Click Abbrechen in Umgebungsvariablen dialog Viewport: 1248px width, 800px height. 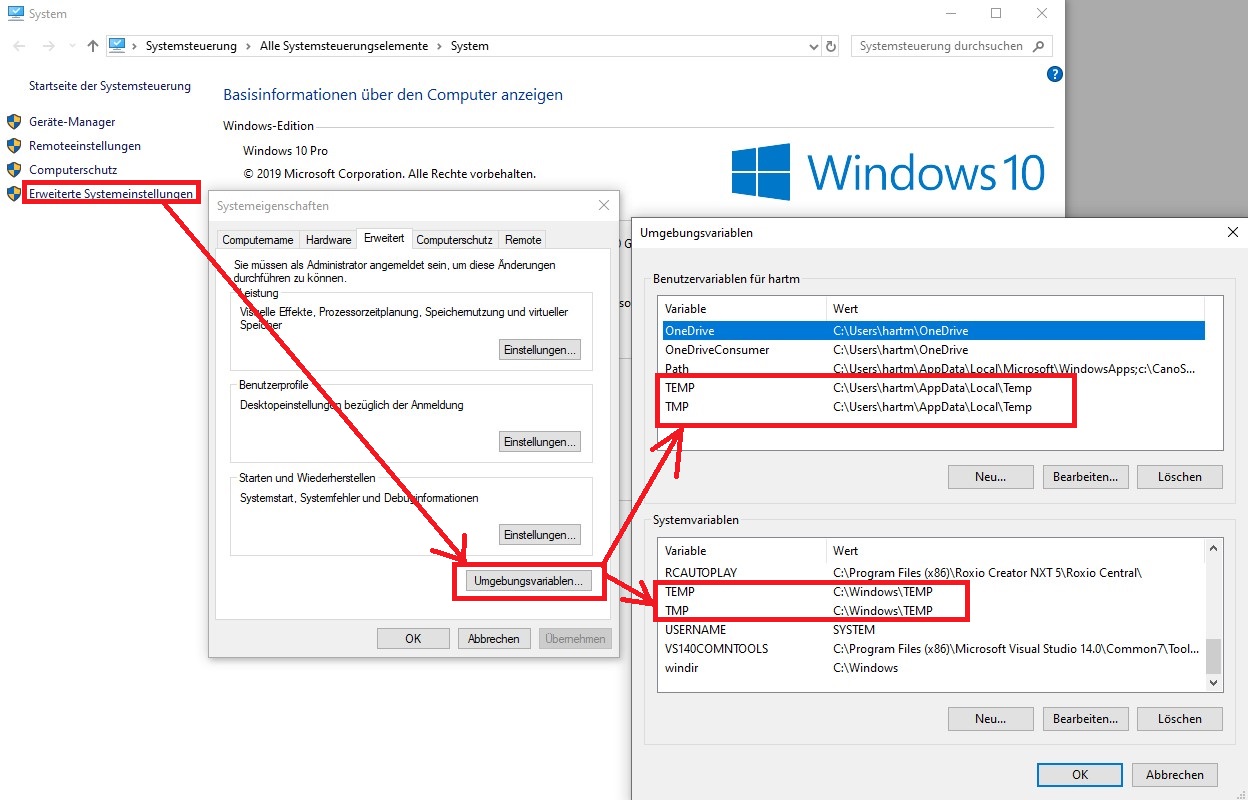(1175, 775)
